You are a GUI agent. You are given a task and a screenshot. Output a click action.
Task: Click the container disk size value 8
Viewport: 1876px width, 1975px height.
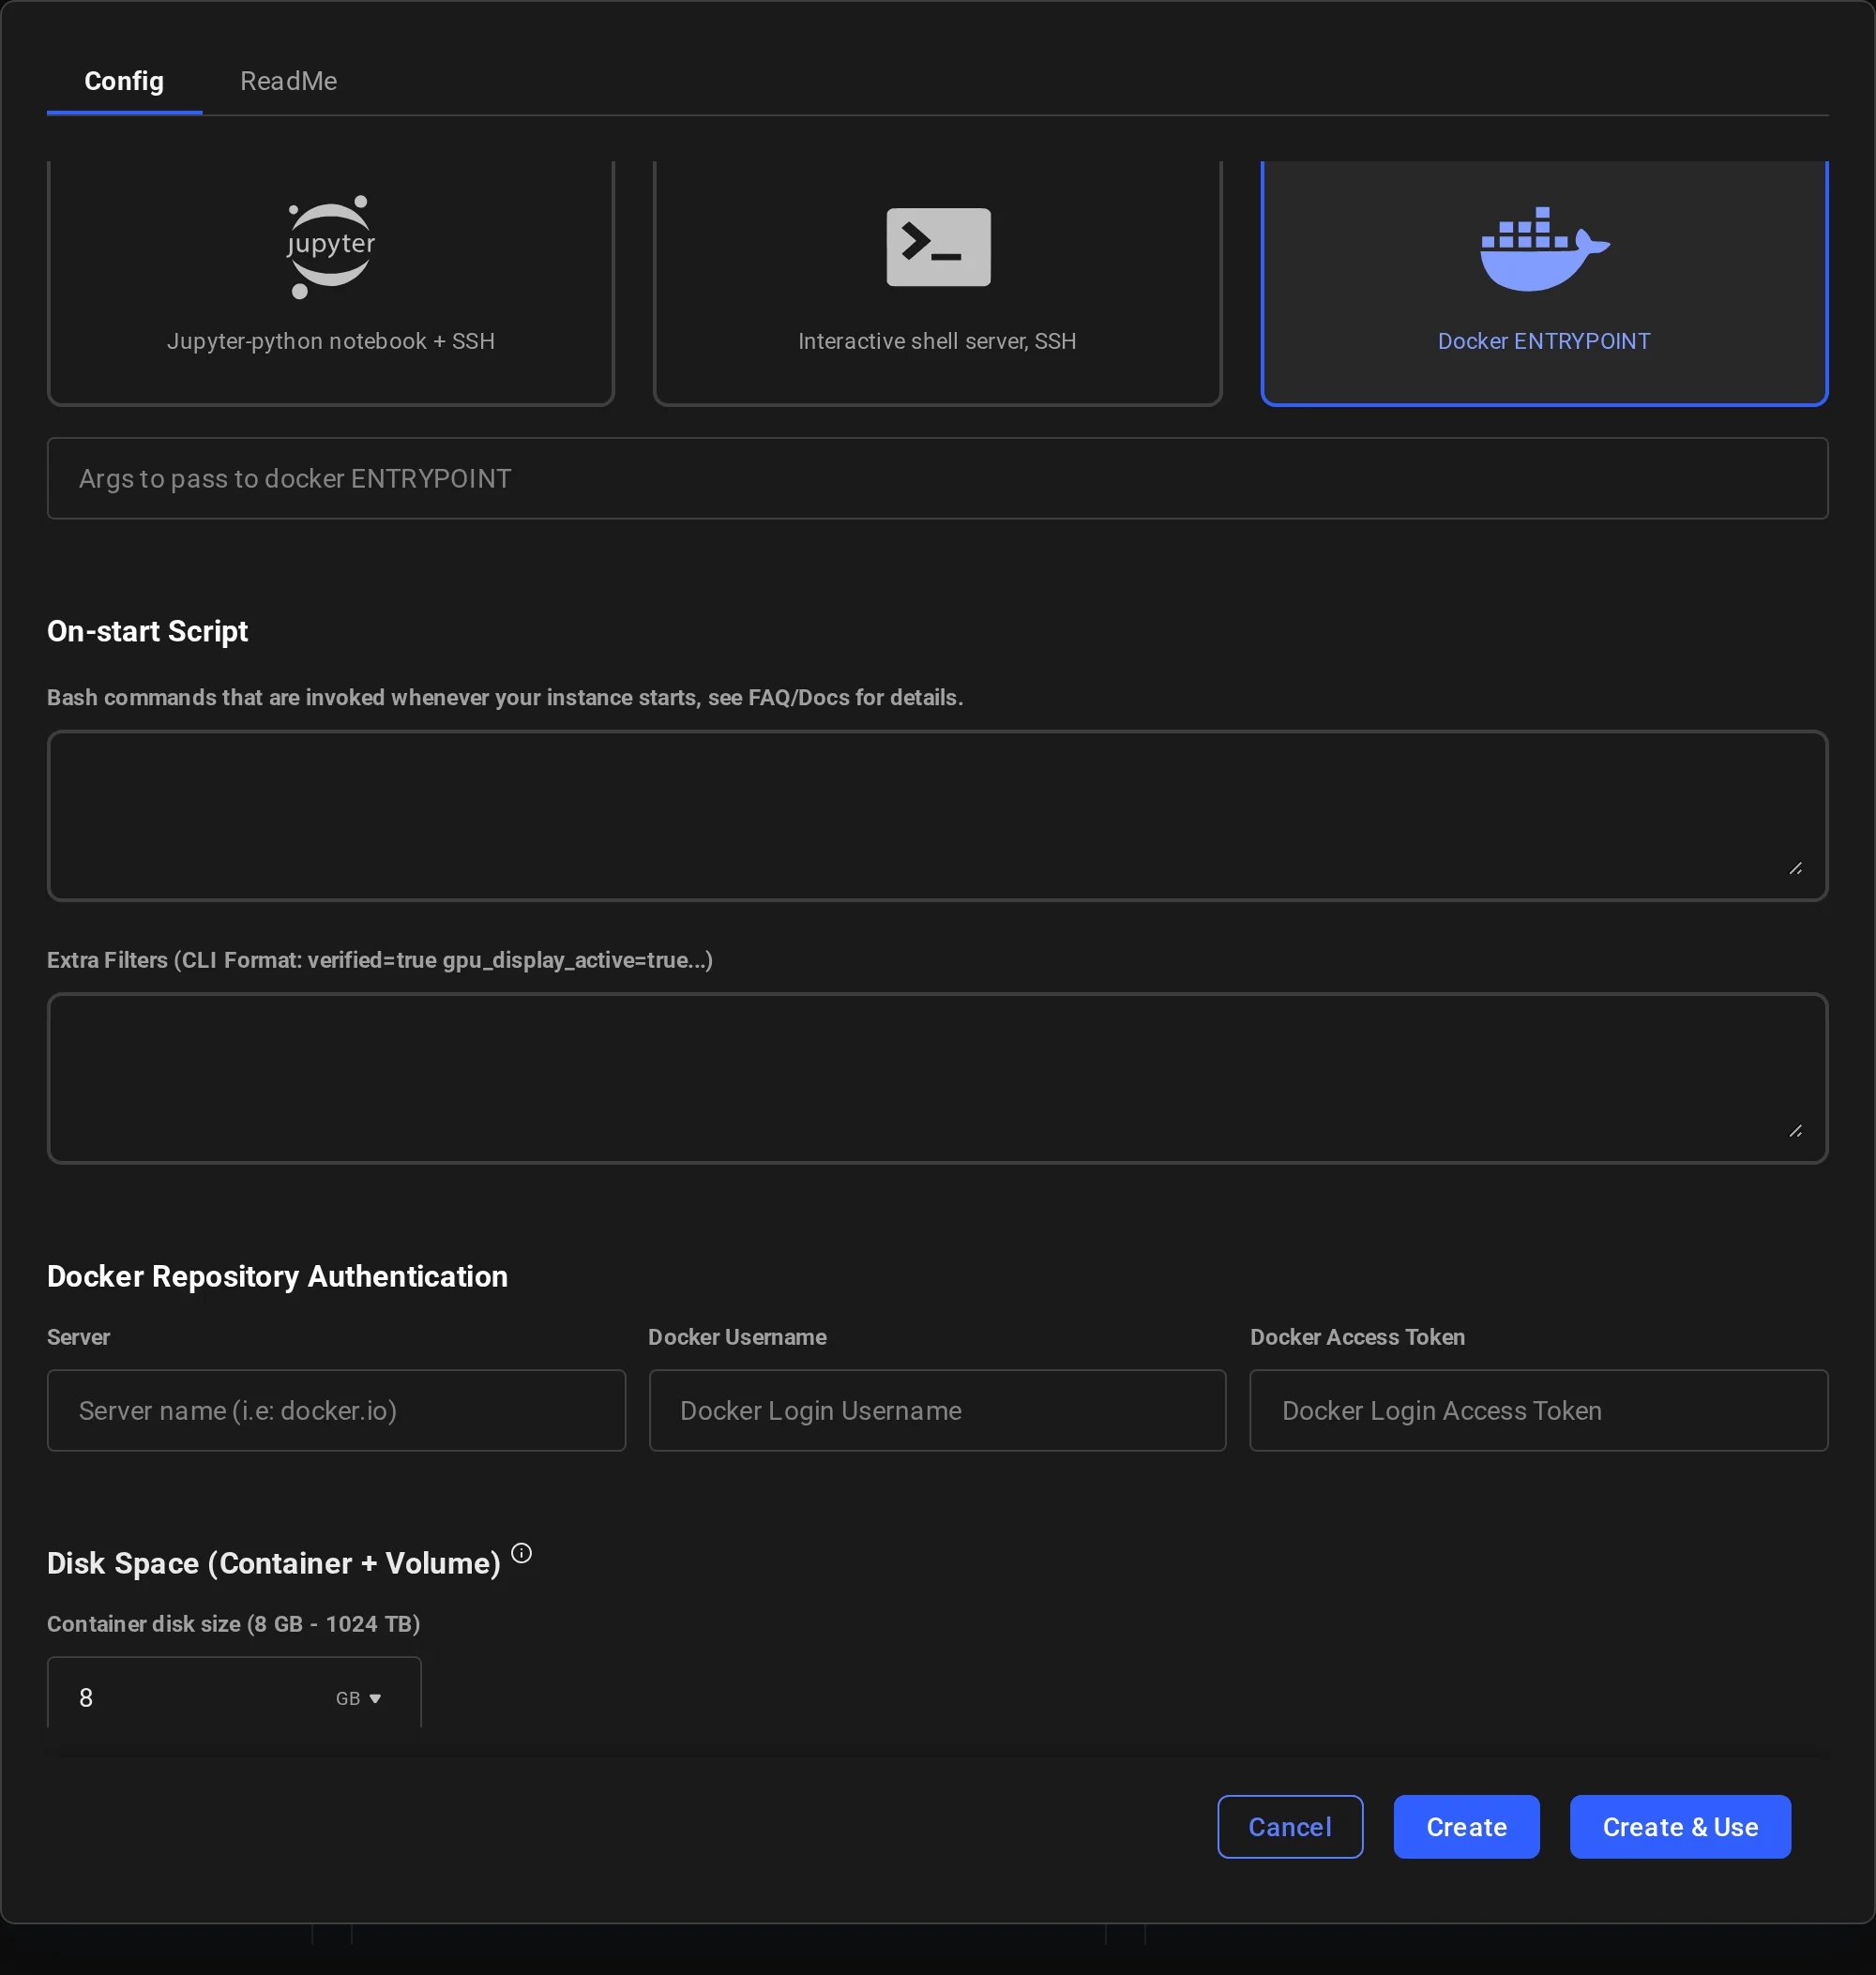[x=86, y=1697]
